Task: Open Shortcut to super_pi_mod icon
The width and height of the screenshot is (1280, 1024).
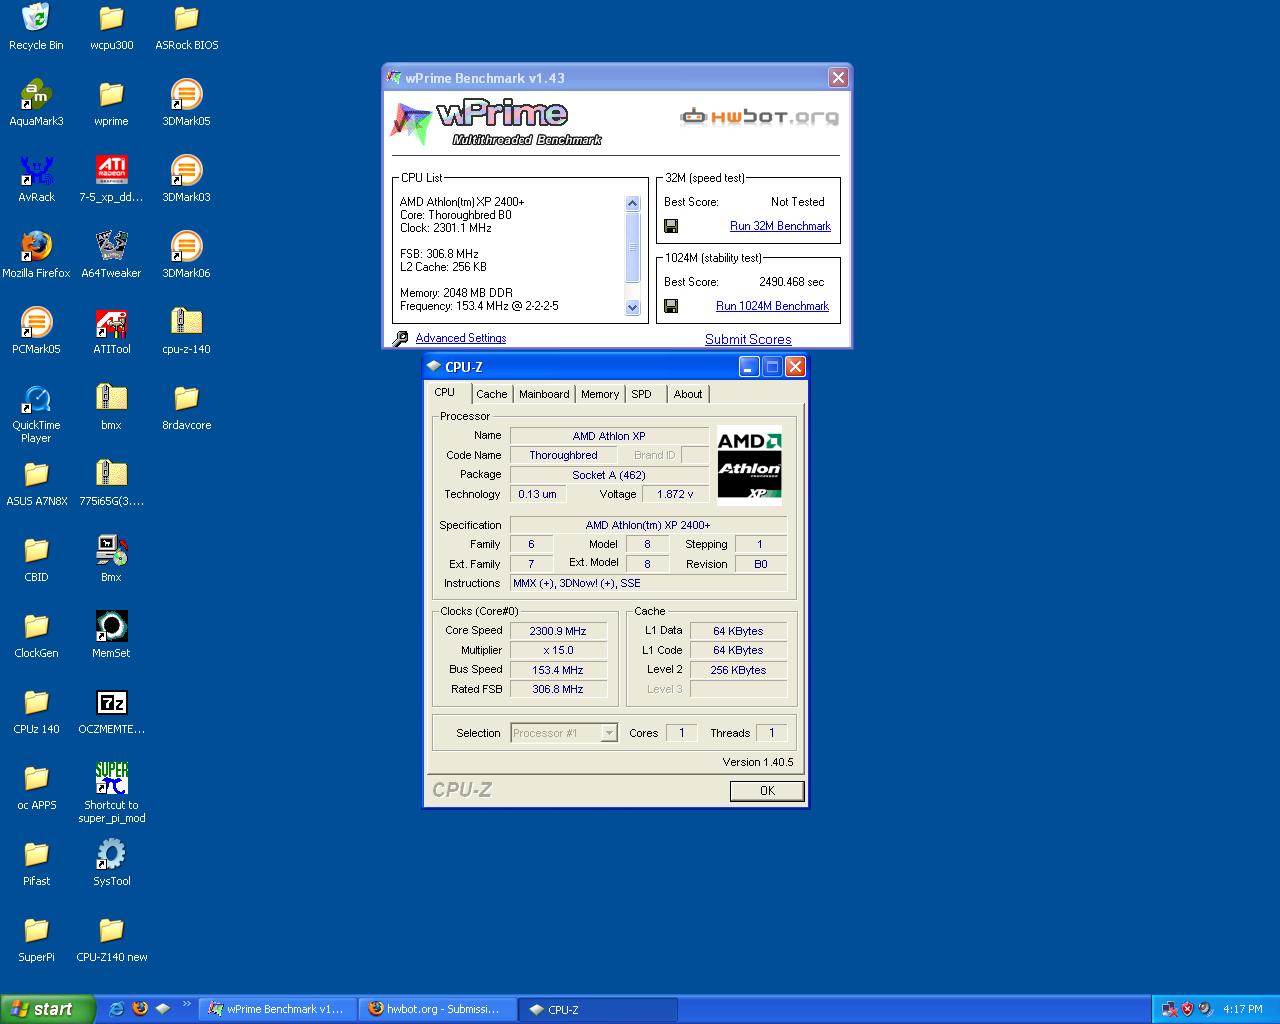Action: [x=111, y=793]
